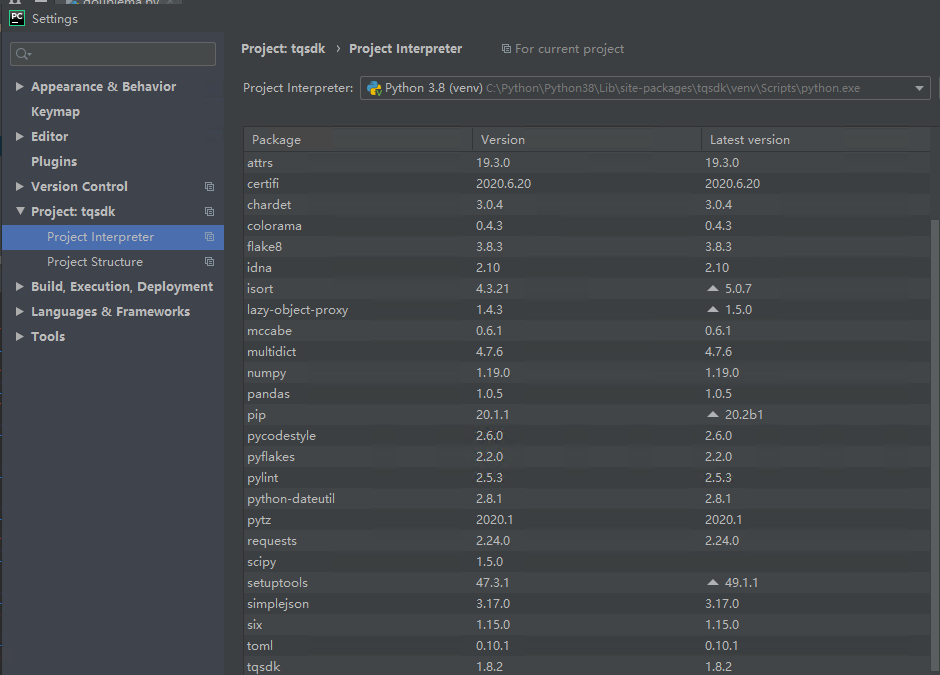Screen dimensions: 940x675
Task: Select the pyflakes package row
Action: 587,456
